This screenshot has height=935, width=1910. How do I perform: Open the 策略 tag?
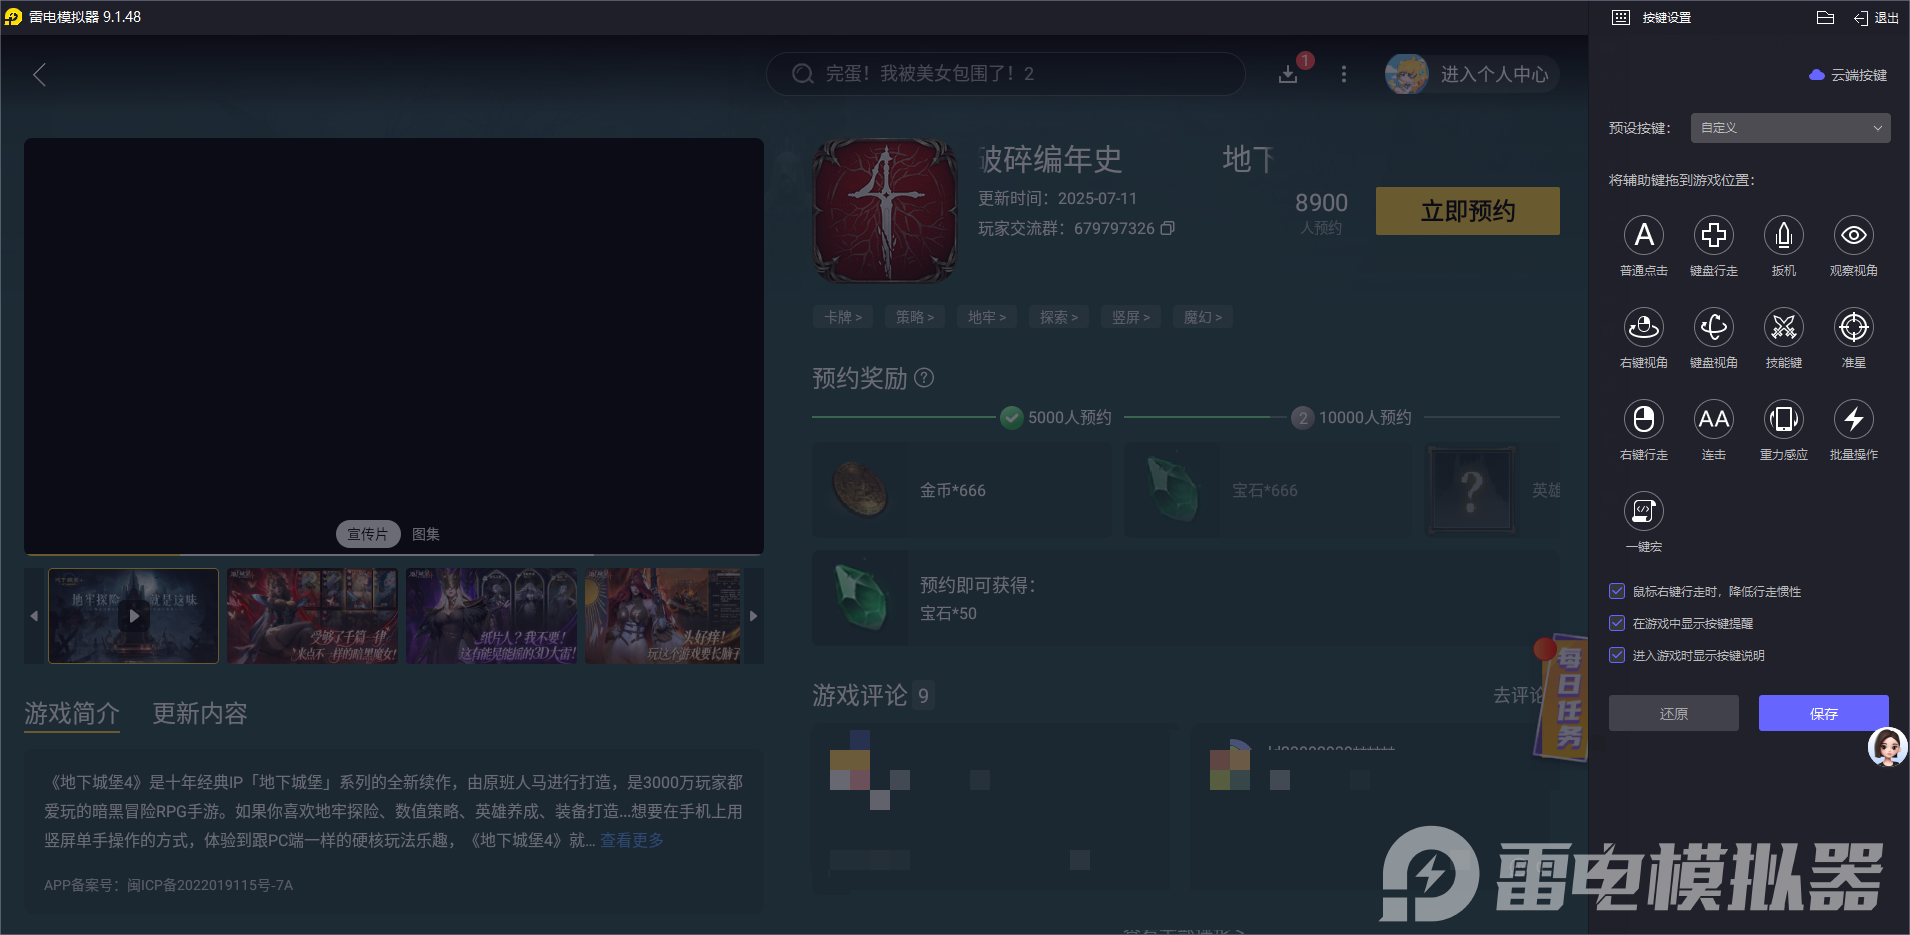click(915, 317)
